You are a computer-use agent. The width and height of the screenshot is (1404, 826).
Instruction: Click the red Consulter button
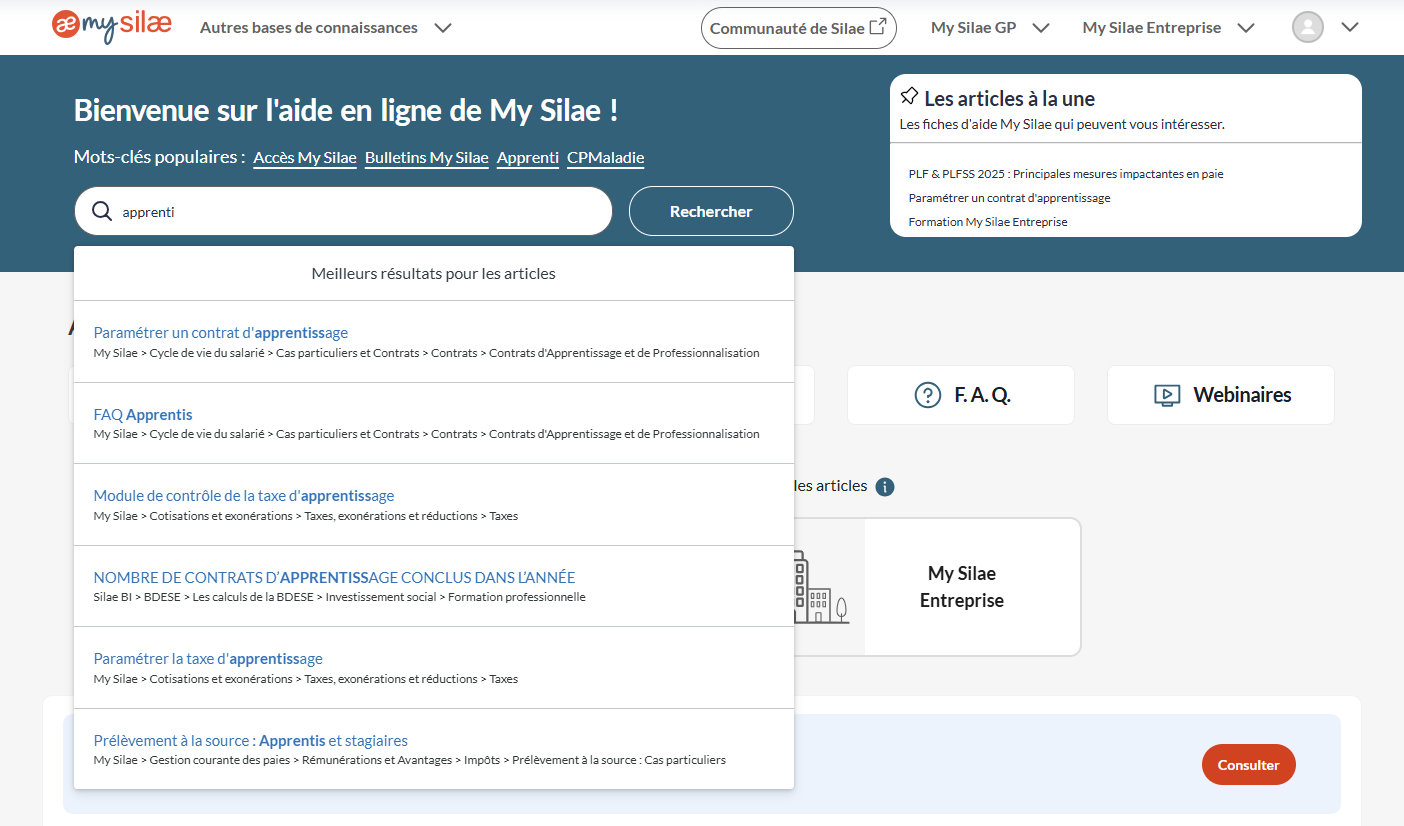[1248, 765]
